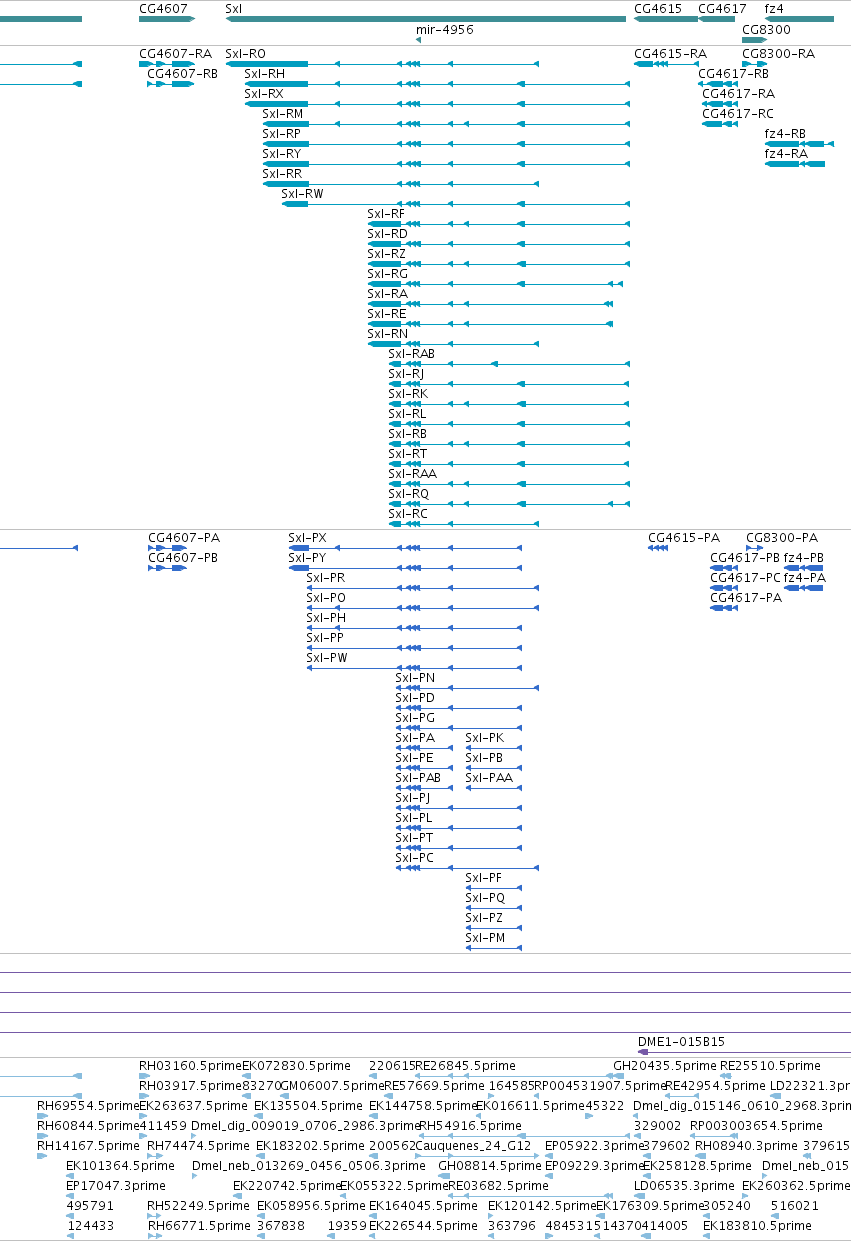The image size is (851, 1241).
Task: Click EST EK101364.5prime
Action: 120,1165
